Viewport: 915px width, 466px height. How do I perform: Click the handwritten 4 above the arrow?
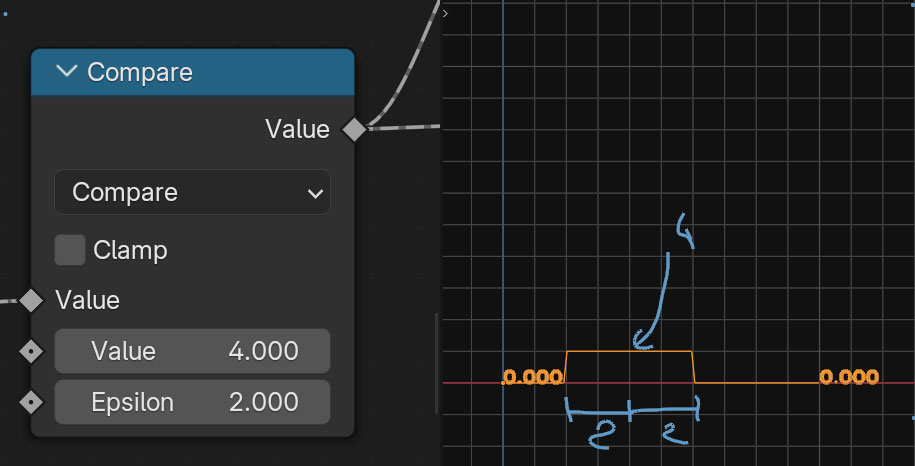coord(685,231)
